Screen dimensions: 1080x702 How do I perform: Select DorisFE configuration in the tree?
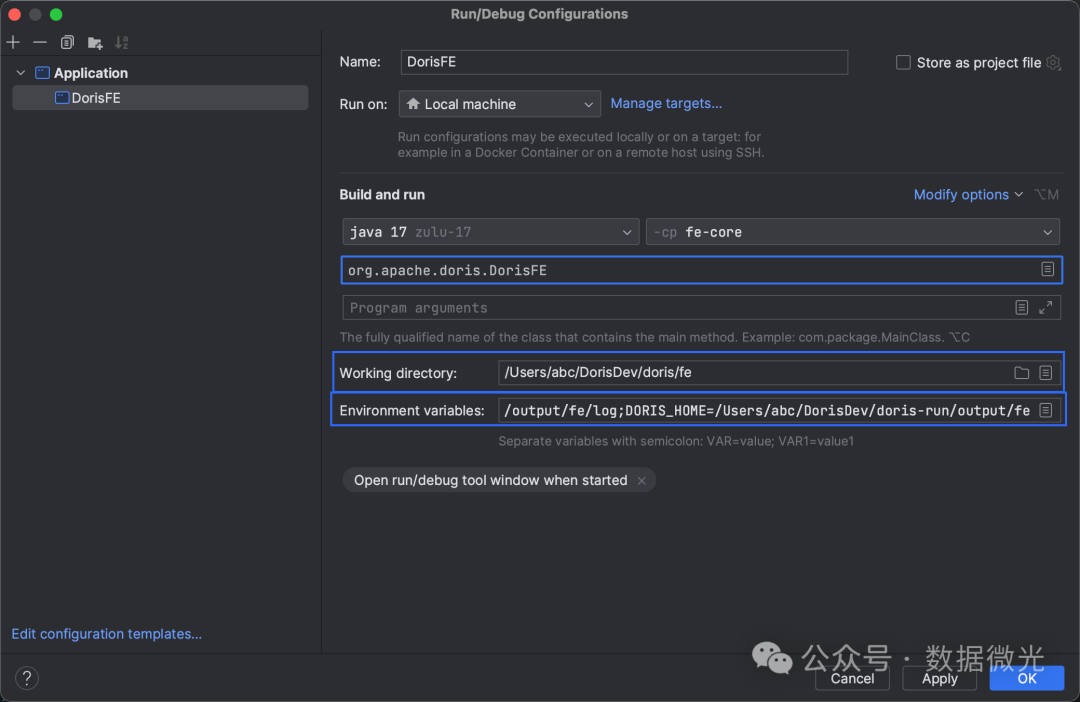pos(95,98)
